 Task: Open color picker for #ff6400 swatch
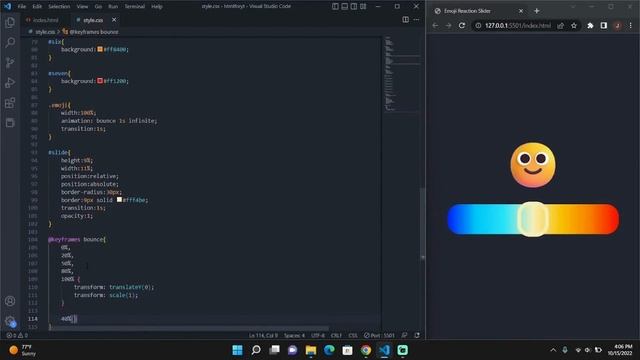click(x=100, y=49)
